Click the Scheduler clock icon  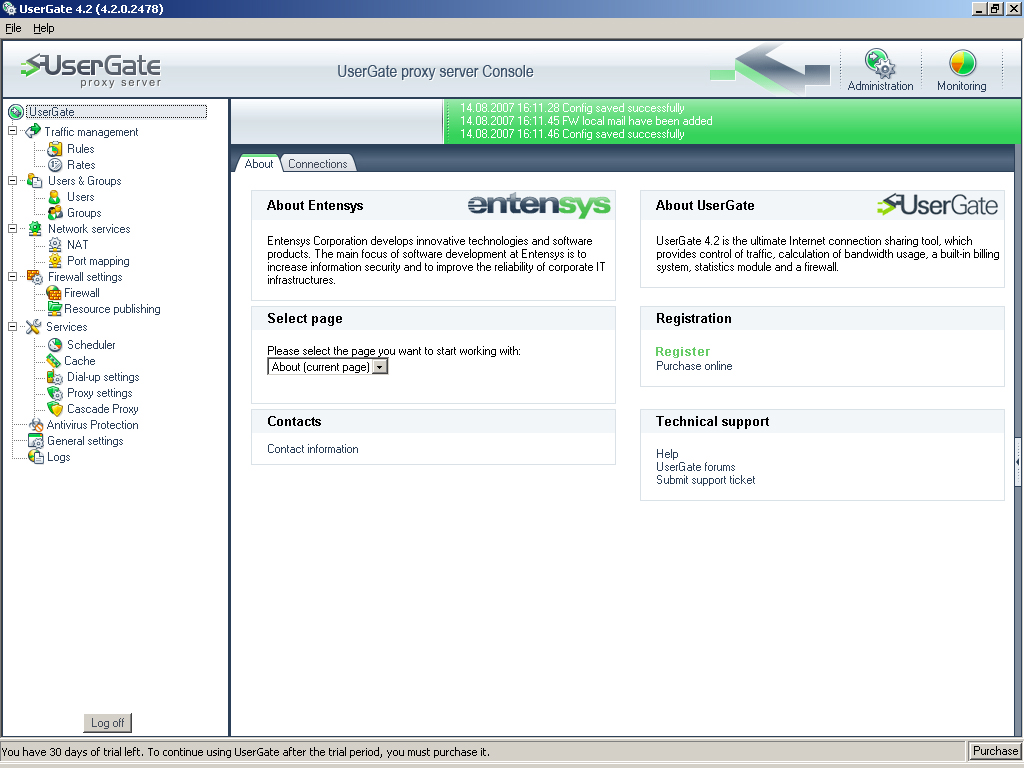coord(55,345)
